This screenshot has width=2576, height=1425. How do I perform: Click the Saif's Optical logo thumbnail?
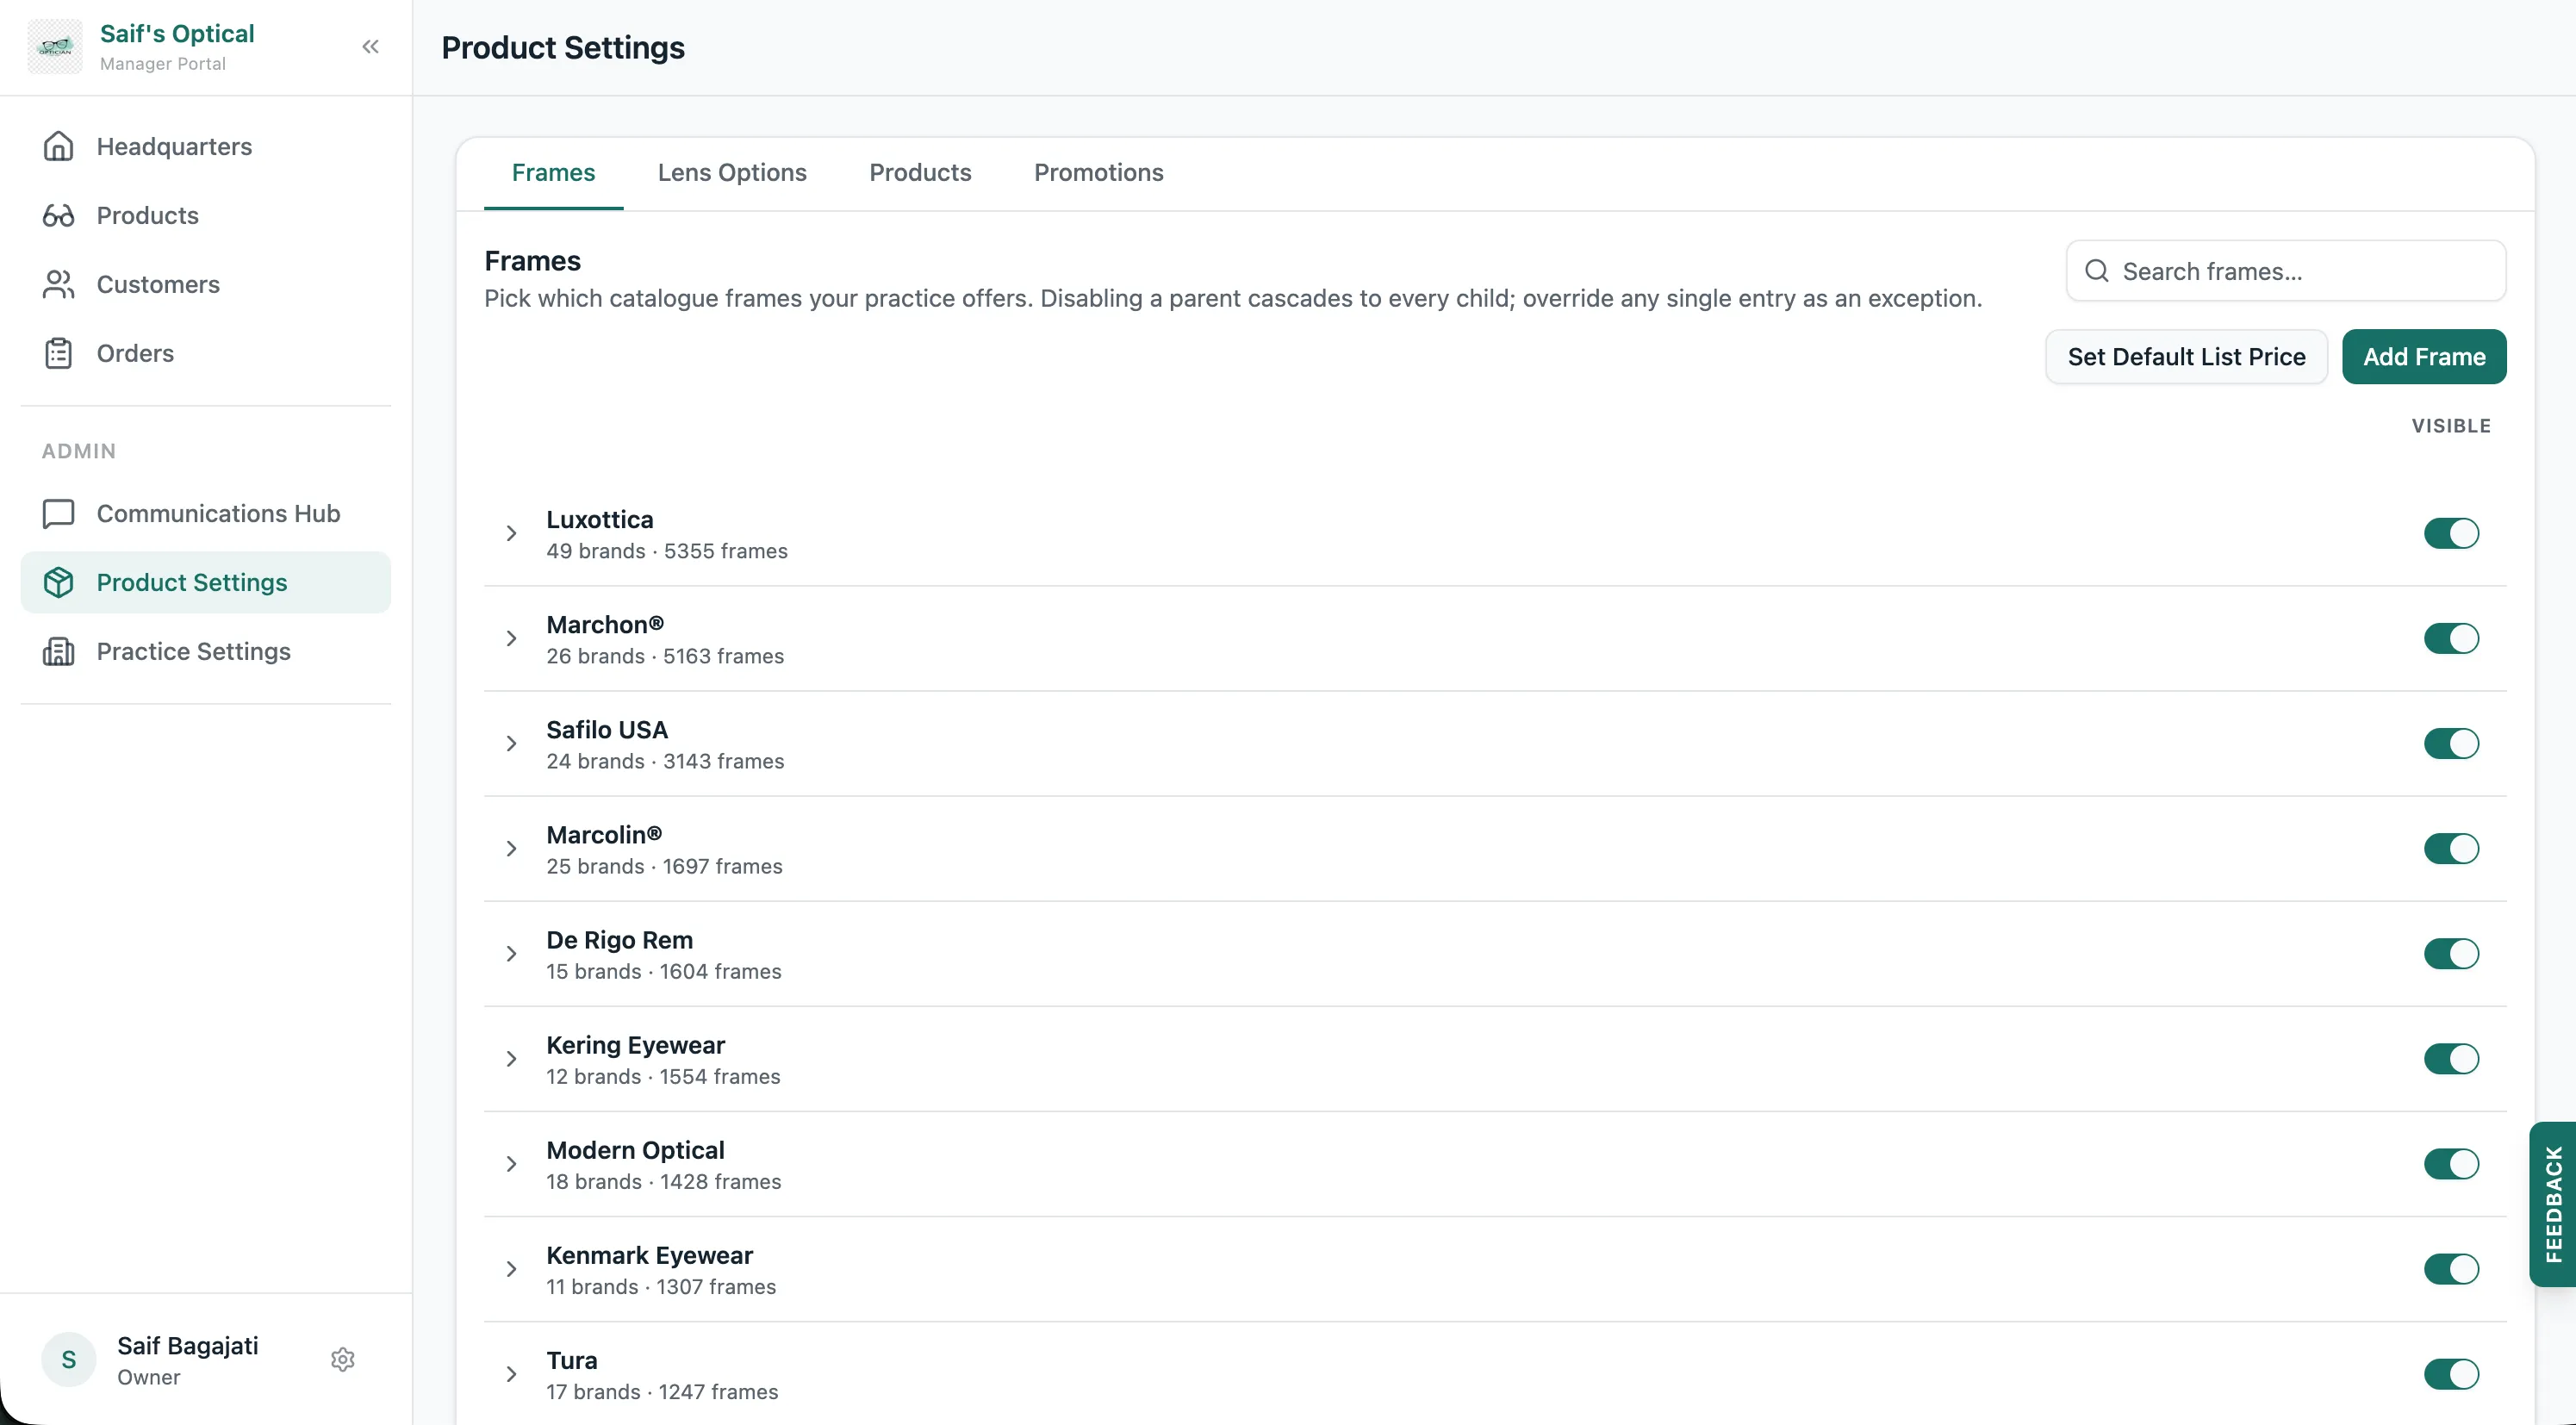(55, 46)
